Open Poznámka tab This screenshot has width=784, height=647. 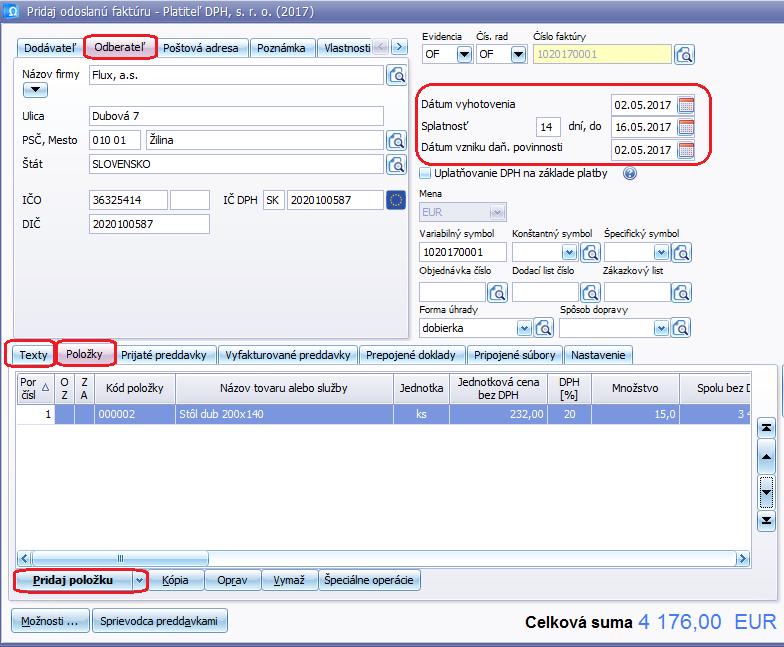pos(282,48)
